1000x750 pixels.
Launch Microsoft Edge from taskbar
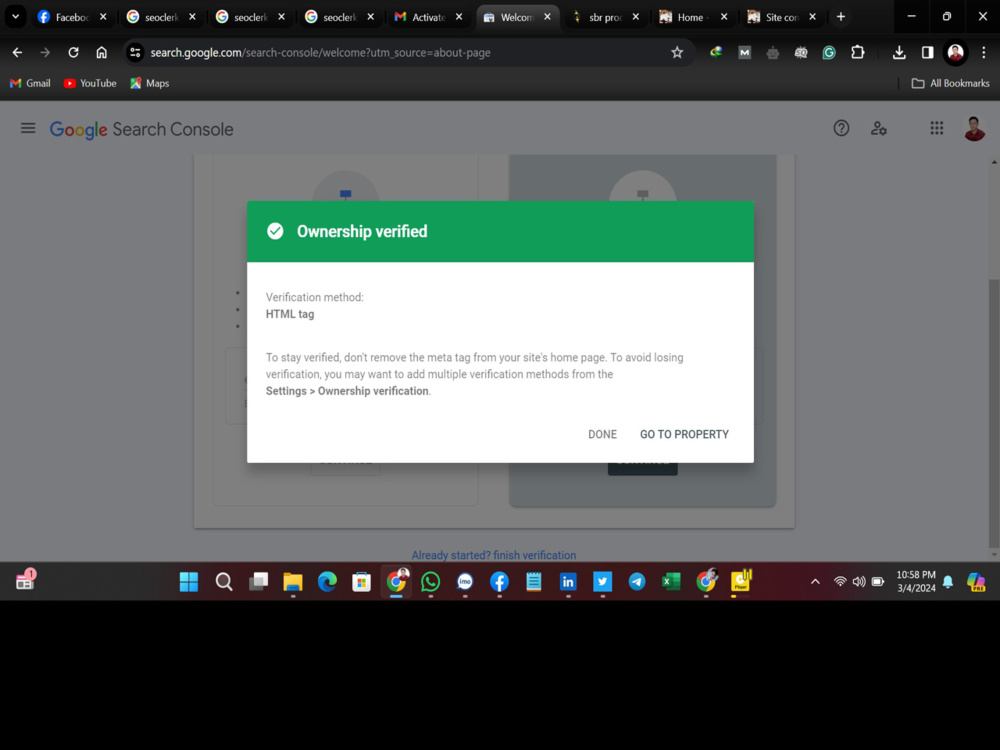coord(327,582)
